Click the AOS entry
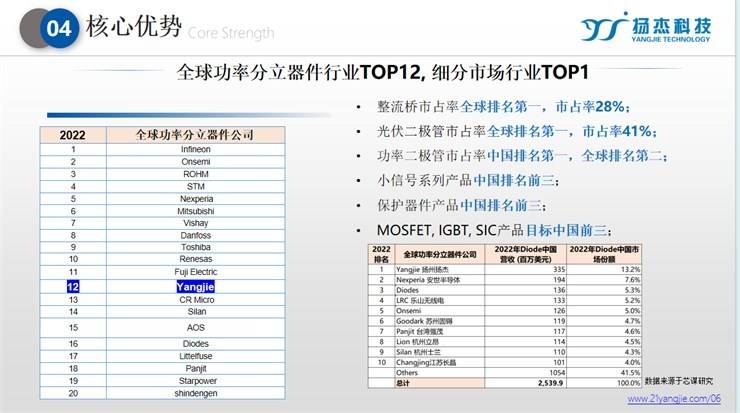740x413 pixels. click(x=195, y=328)
